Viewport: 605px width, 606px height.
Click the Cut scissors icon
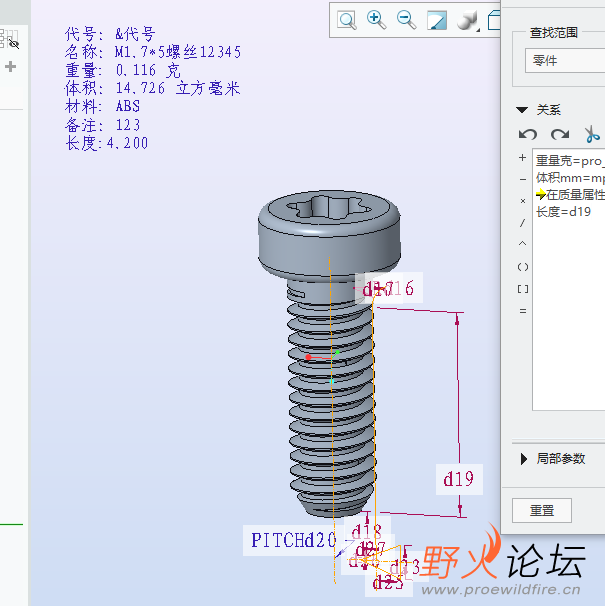(592, 134)
